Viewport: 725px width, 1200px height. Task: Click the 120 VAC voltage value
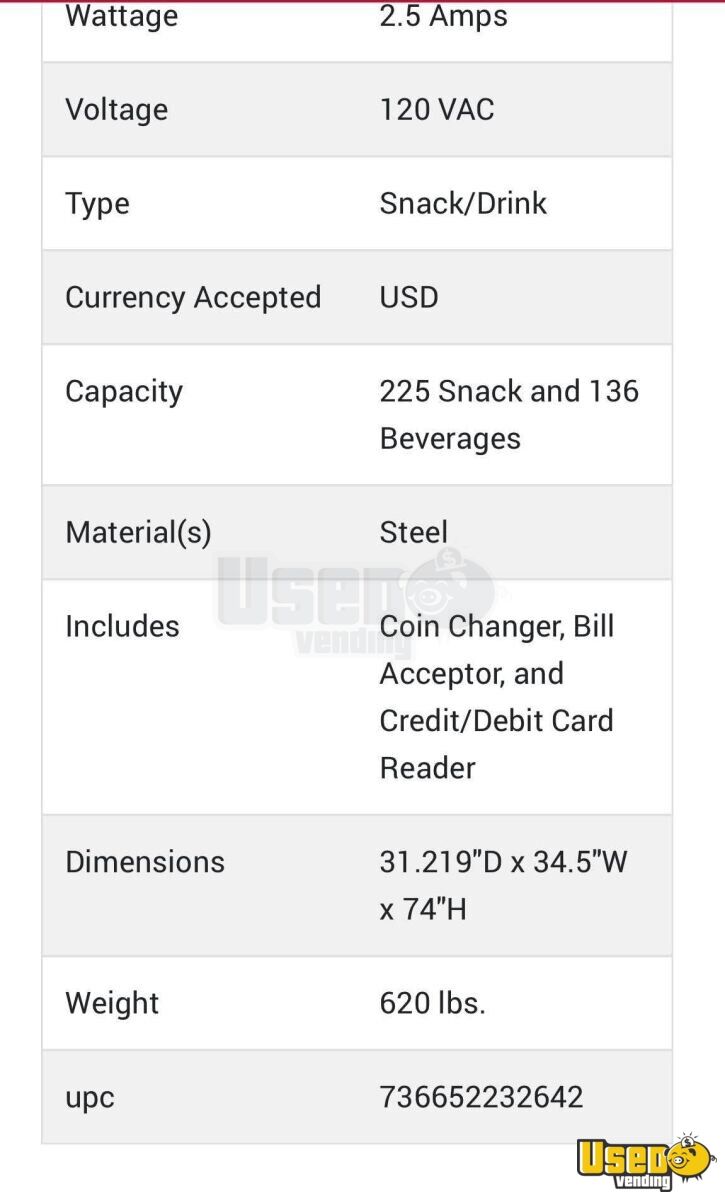point(437,109)
